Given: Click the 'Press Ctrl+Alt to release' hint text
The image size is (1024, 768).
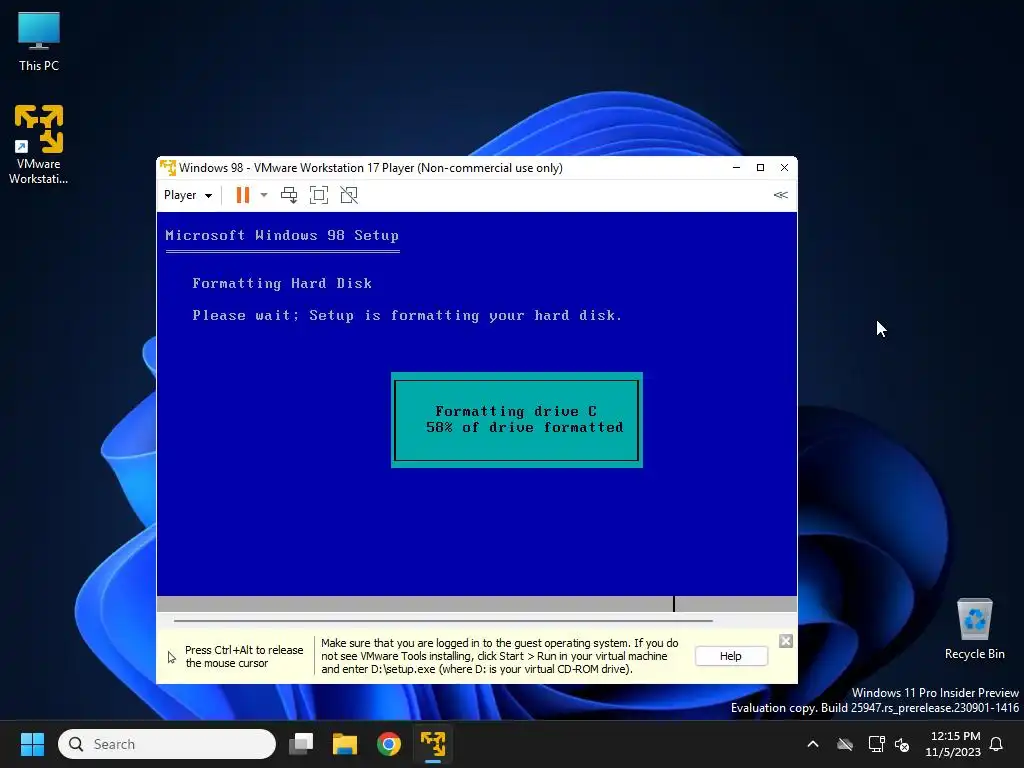Looking at the screenshot, I should pyautogui.click(x=244, y=656).
